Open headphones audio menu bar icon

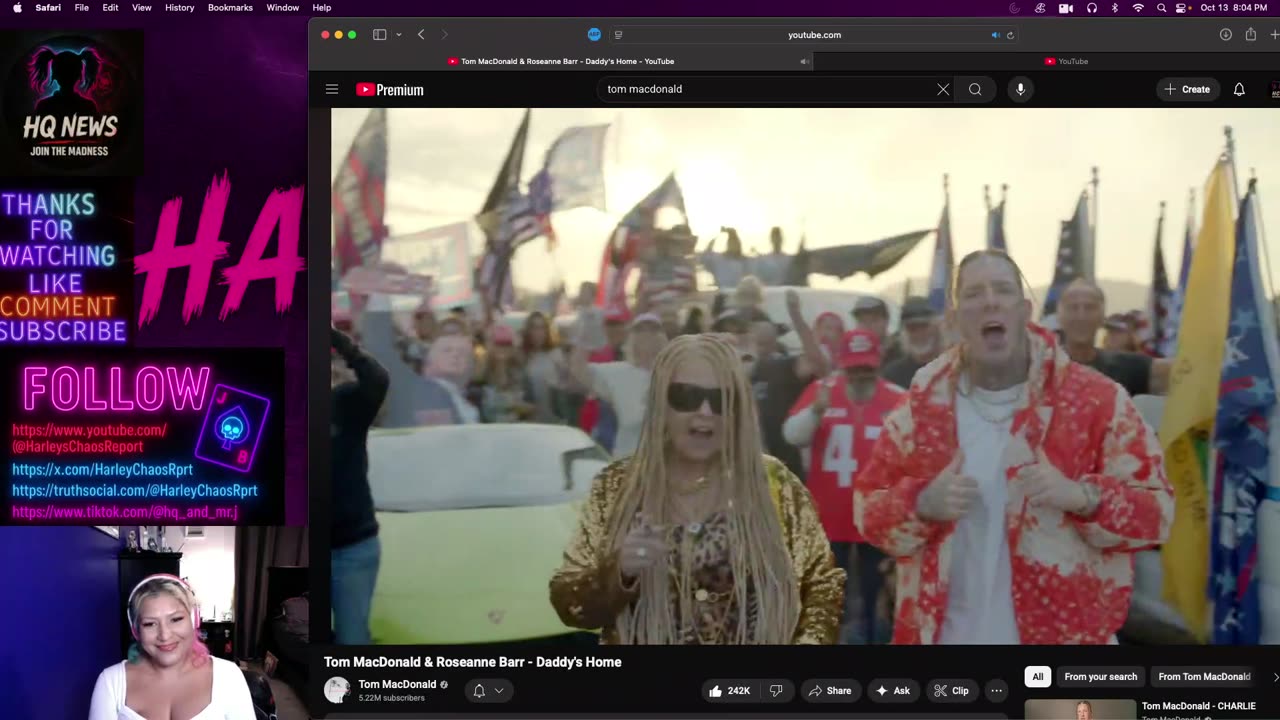coord(1092,8)
